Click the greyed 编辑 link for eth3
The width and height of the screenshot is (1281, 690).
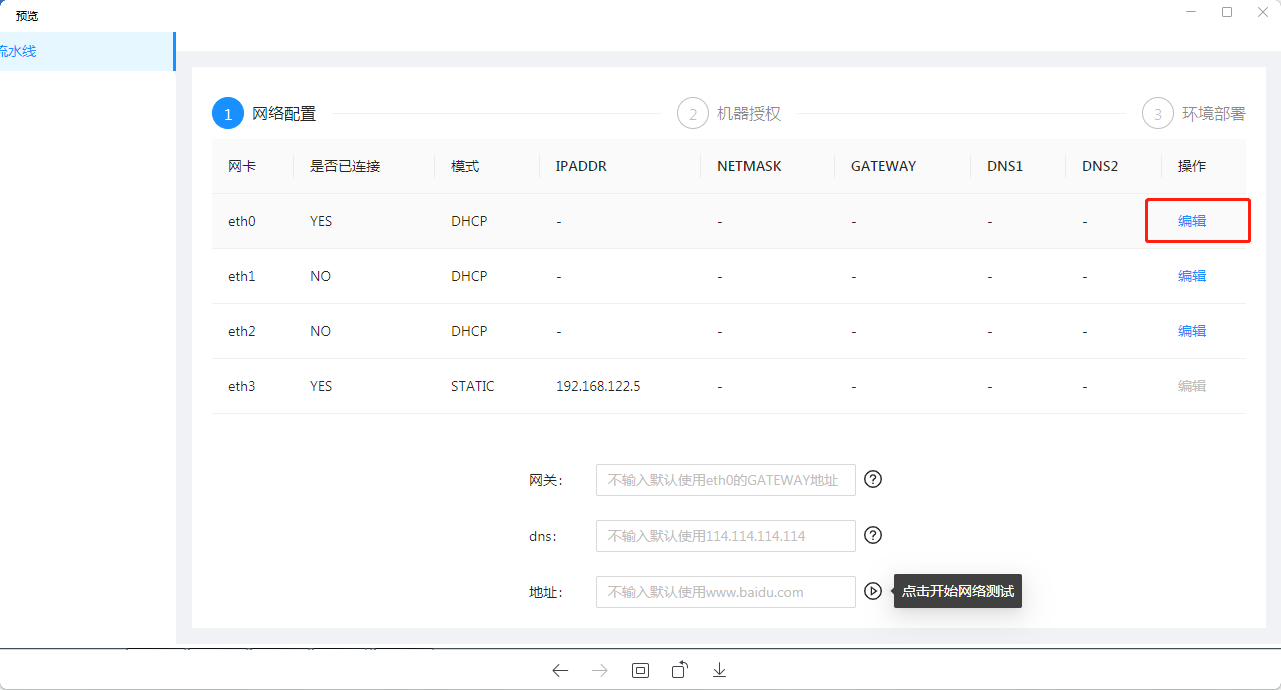point(1192,386)
